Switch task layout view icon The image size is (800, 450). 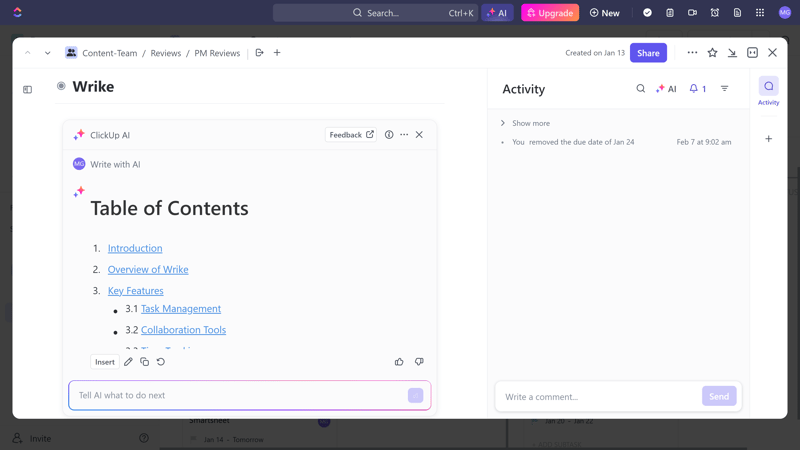pyautogui.click(x=752, y=53)
